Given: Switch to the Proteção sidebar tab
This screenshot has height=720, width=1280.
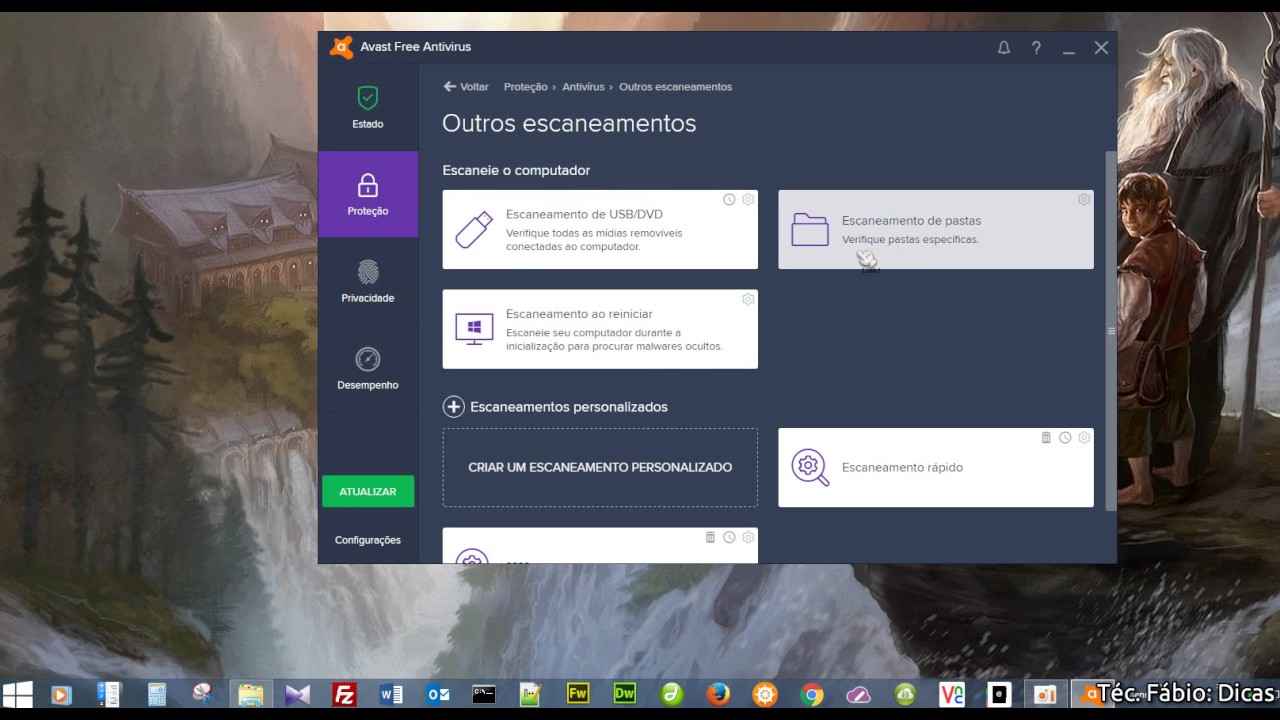Looking at the screenshot, I should [x=367, y=194].
